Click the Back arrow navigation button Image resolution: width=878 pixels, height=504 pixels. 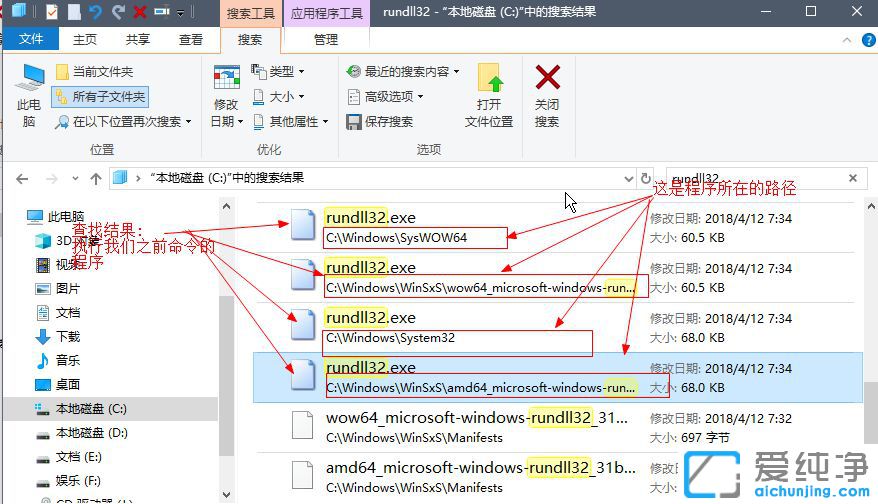[22, 178]
